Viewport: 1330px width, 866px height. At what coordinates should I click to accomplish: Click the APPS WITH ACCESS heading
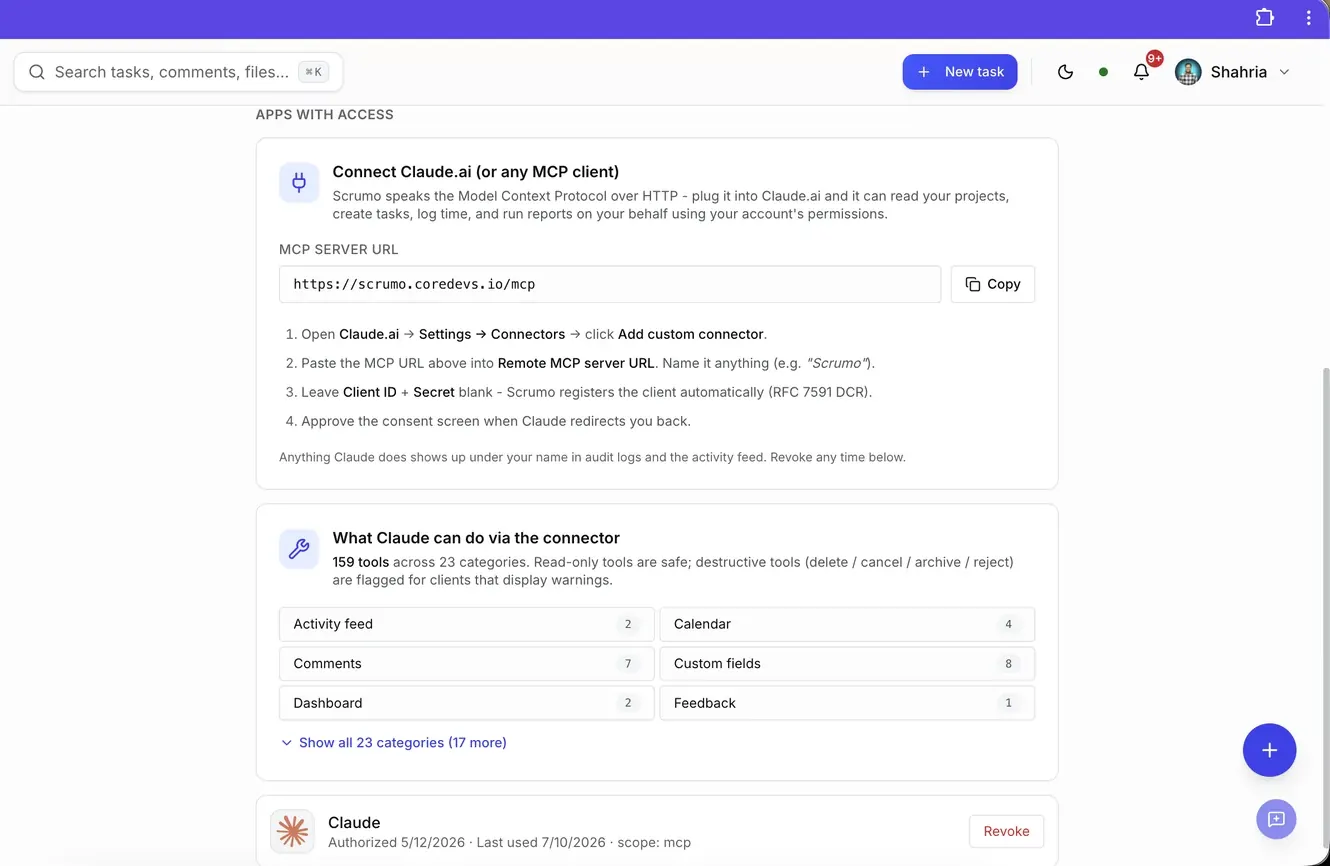coord(324,114)
